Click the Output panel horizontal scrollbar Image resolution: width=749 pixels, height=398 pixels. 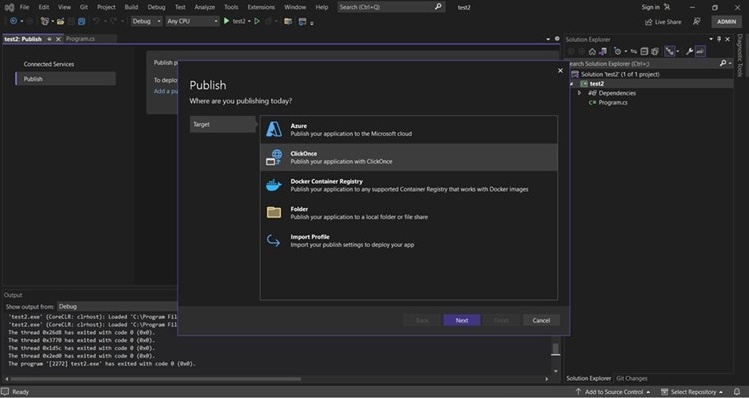pos(157,379)
